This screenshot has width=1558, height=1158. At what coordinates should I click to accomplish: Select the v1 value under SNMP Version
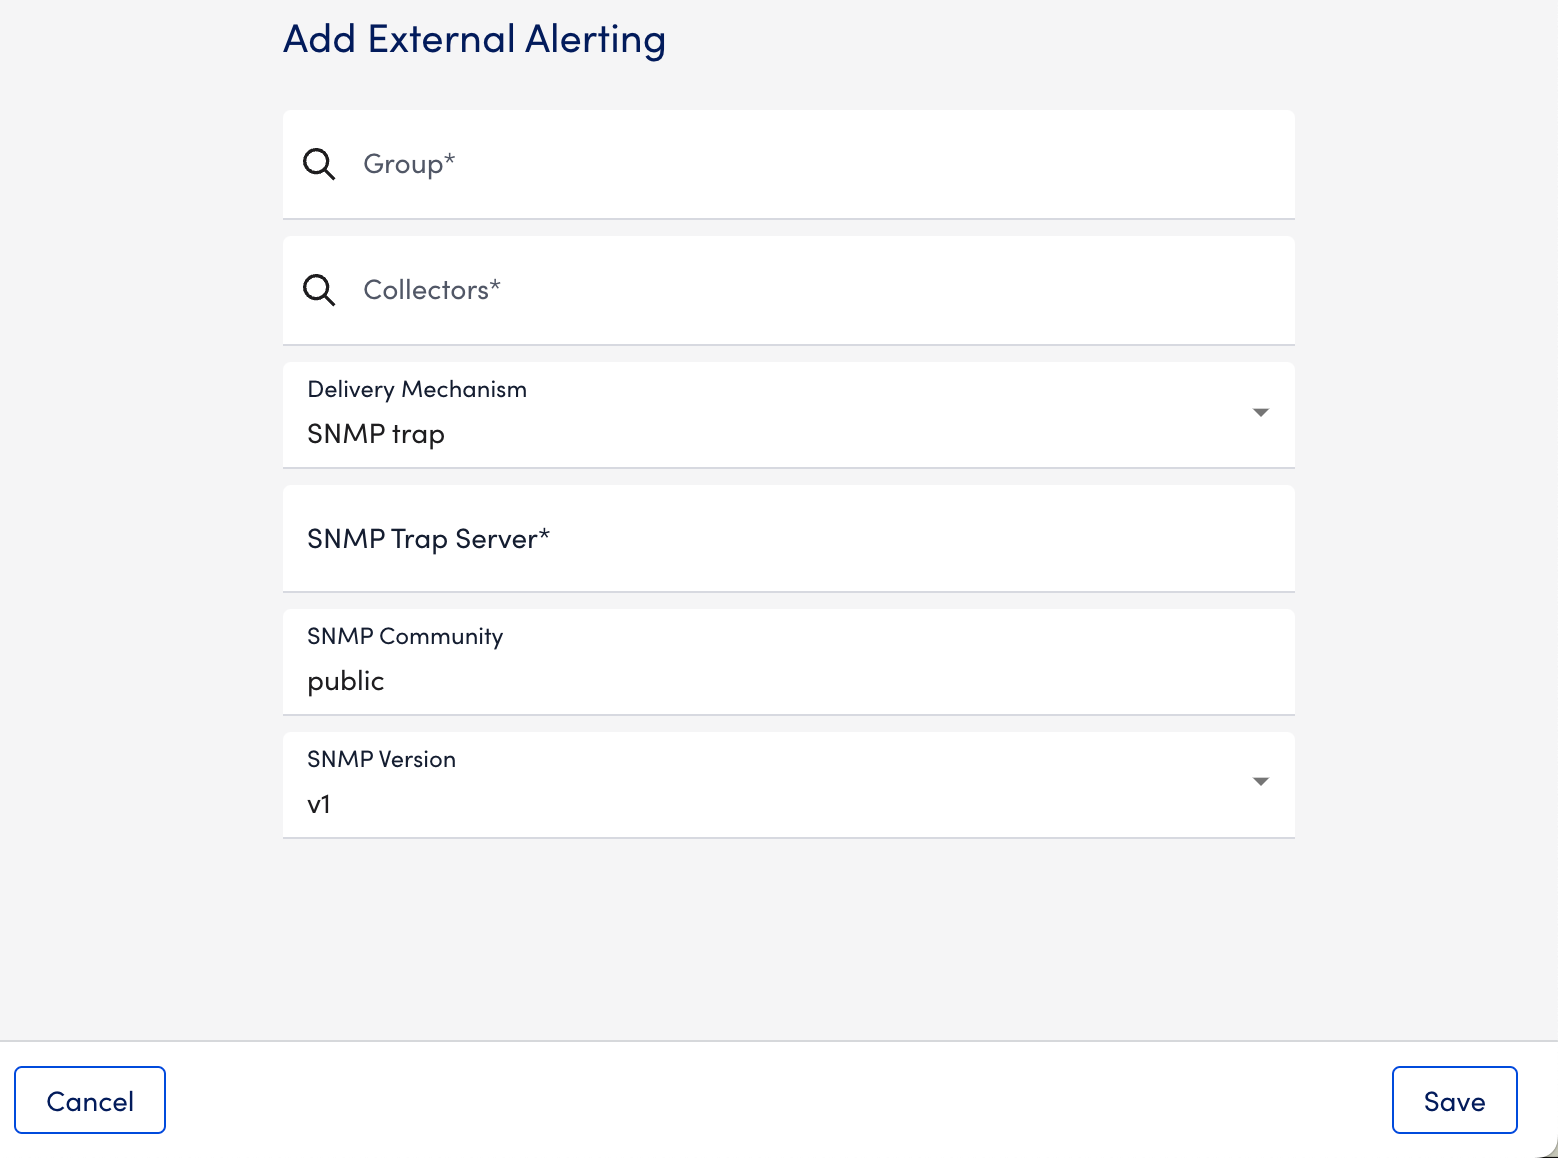[x=319, y=803]
